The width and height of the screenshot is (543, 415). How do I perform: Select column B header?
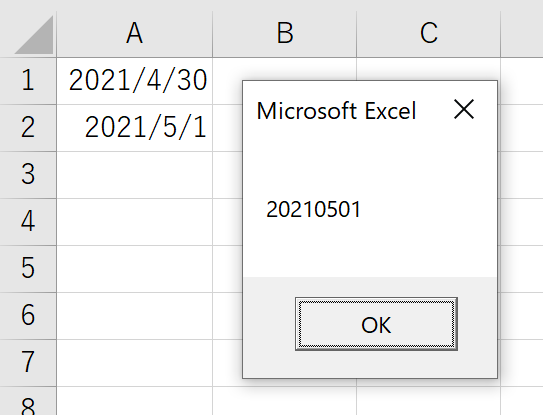[x=285, y=34]
